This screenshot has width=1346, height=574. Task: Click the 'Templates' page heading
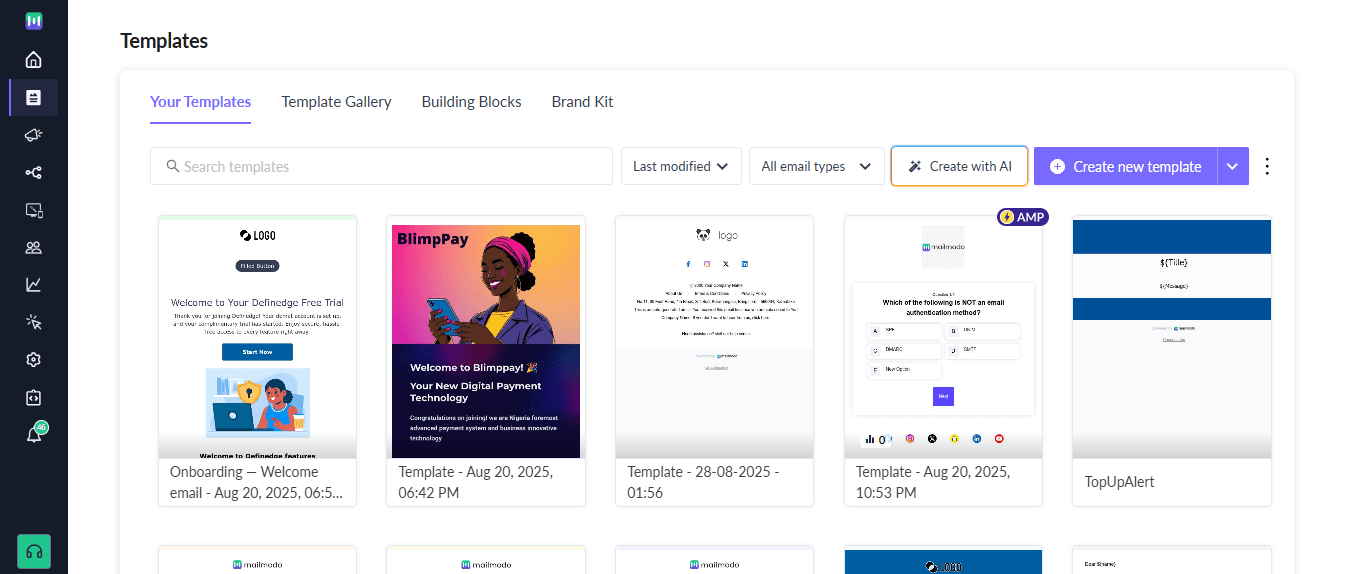pyautogui.click(x=164, y=41)
